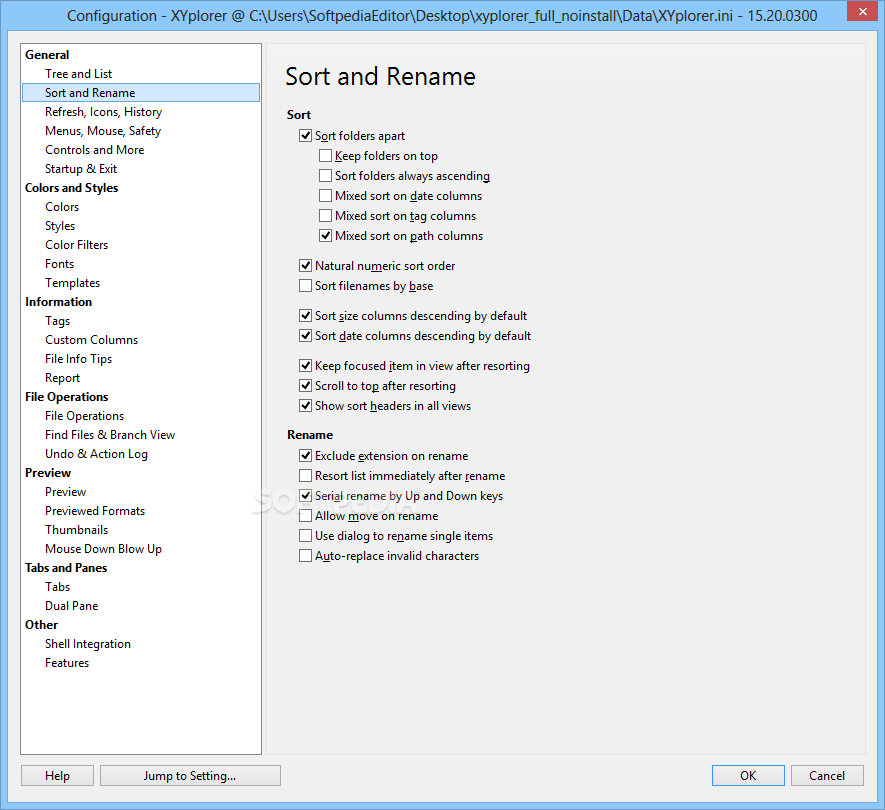This screenshot has height=810, width=885.
Task: Select the General heading in the list
Action: click(x=47, y=55)
